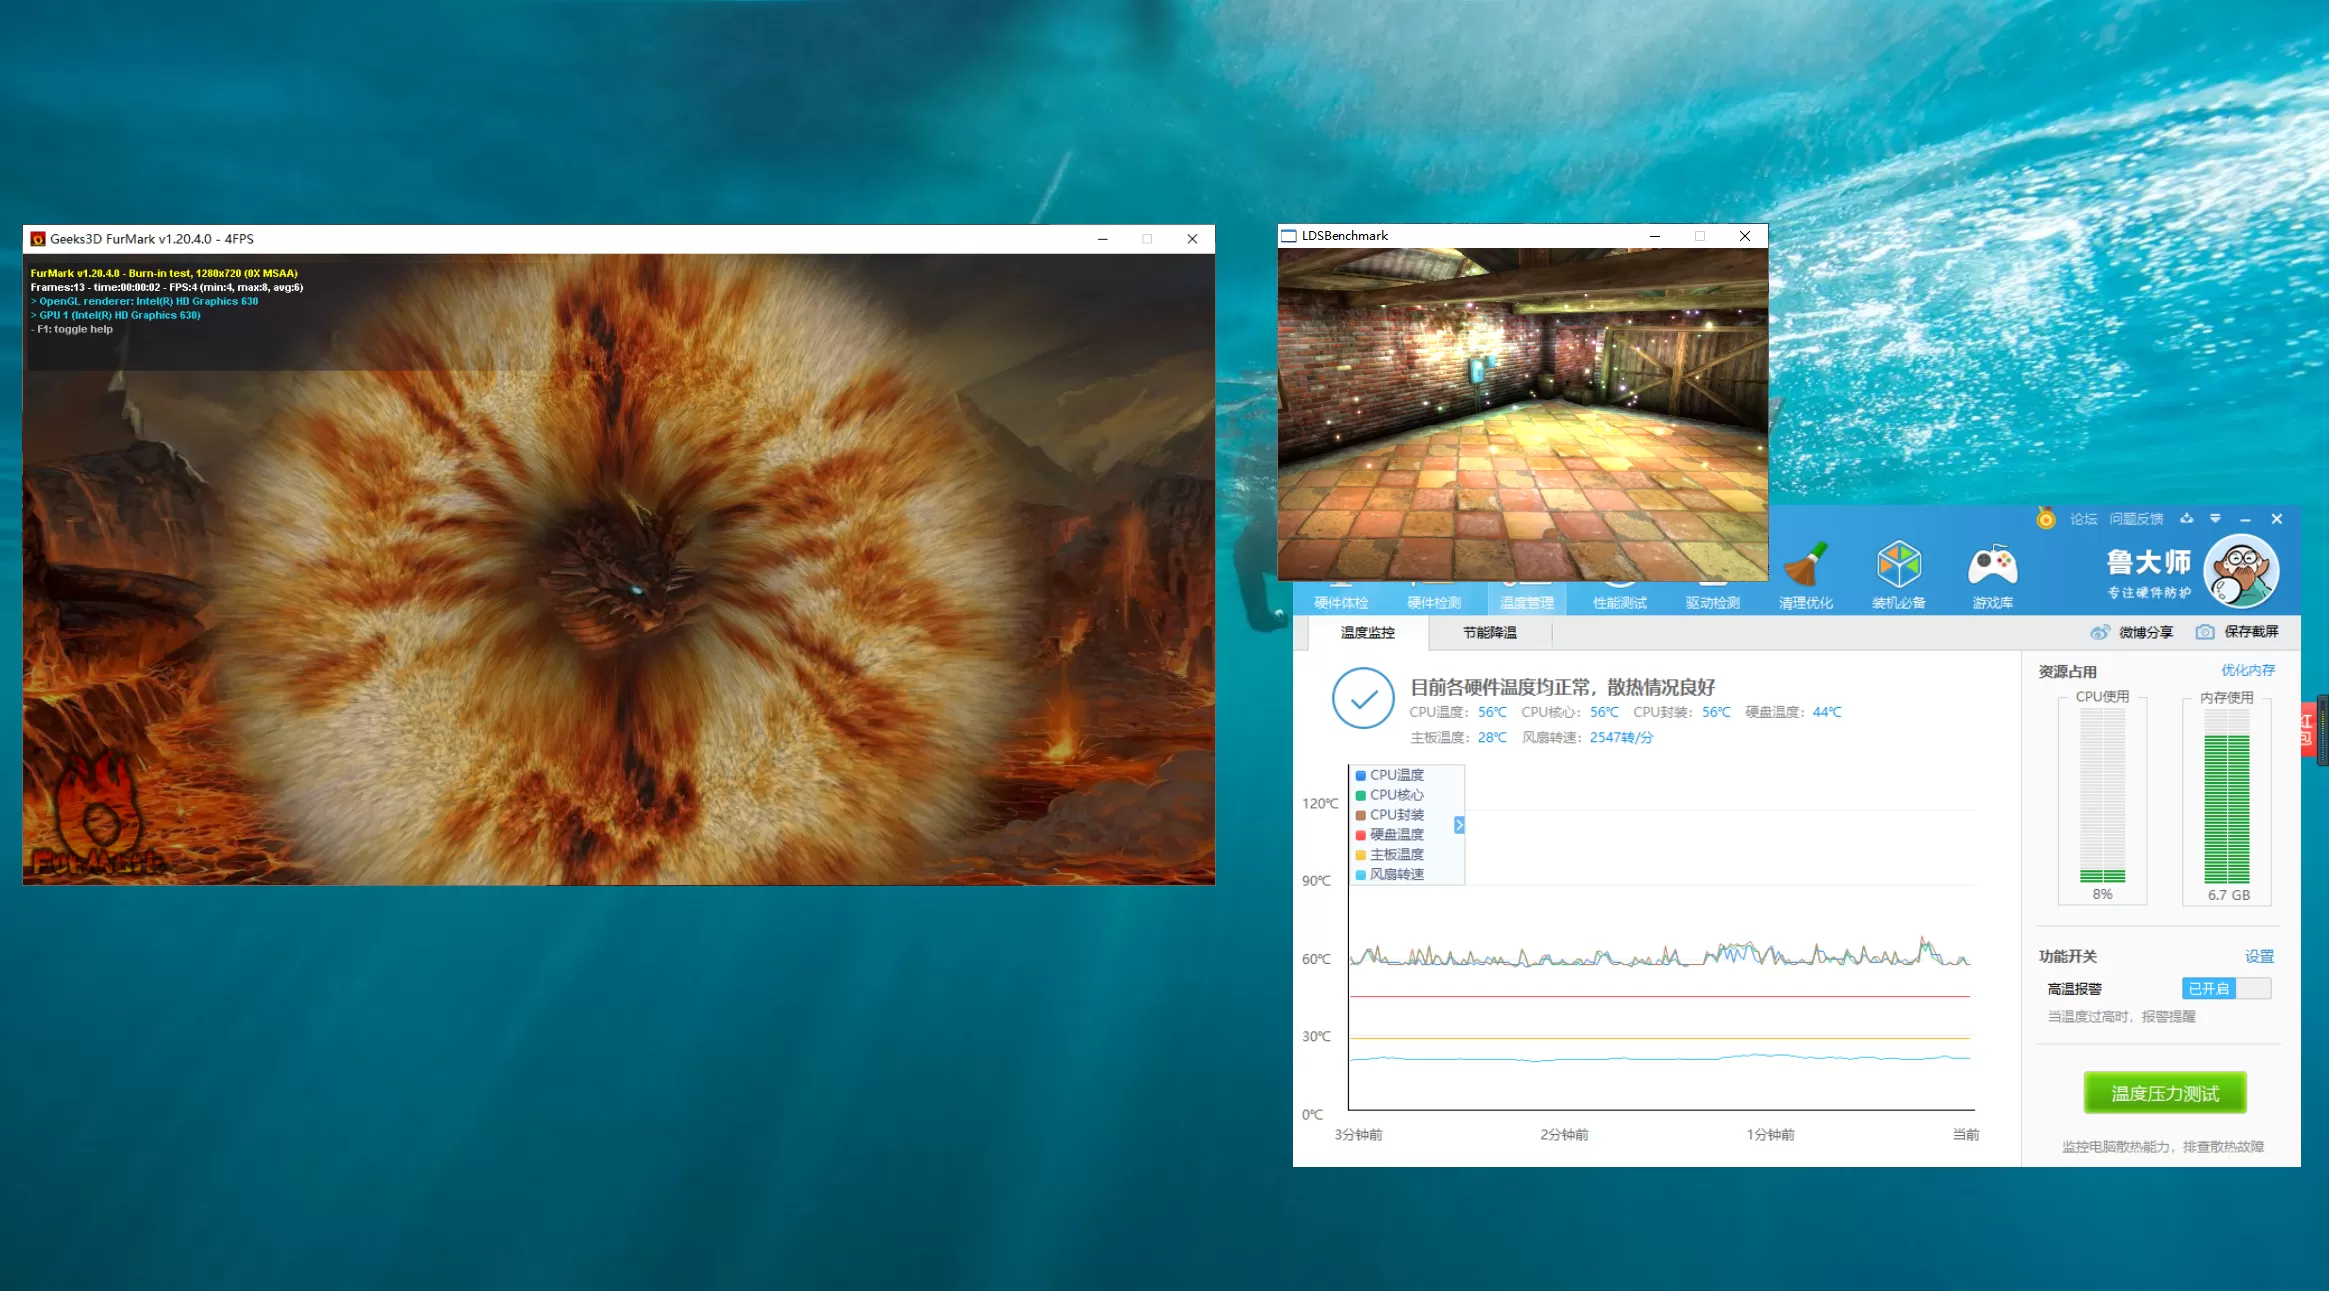Screen dimensions: 2329x1291
Task: Toggle 硬盘温度 legend series visibility
Action: [1395, 834]
